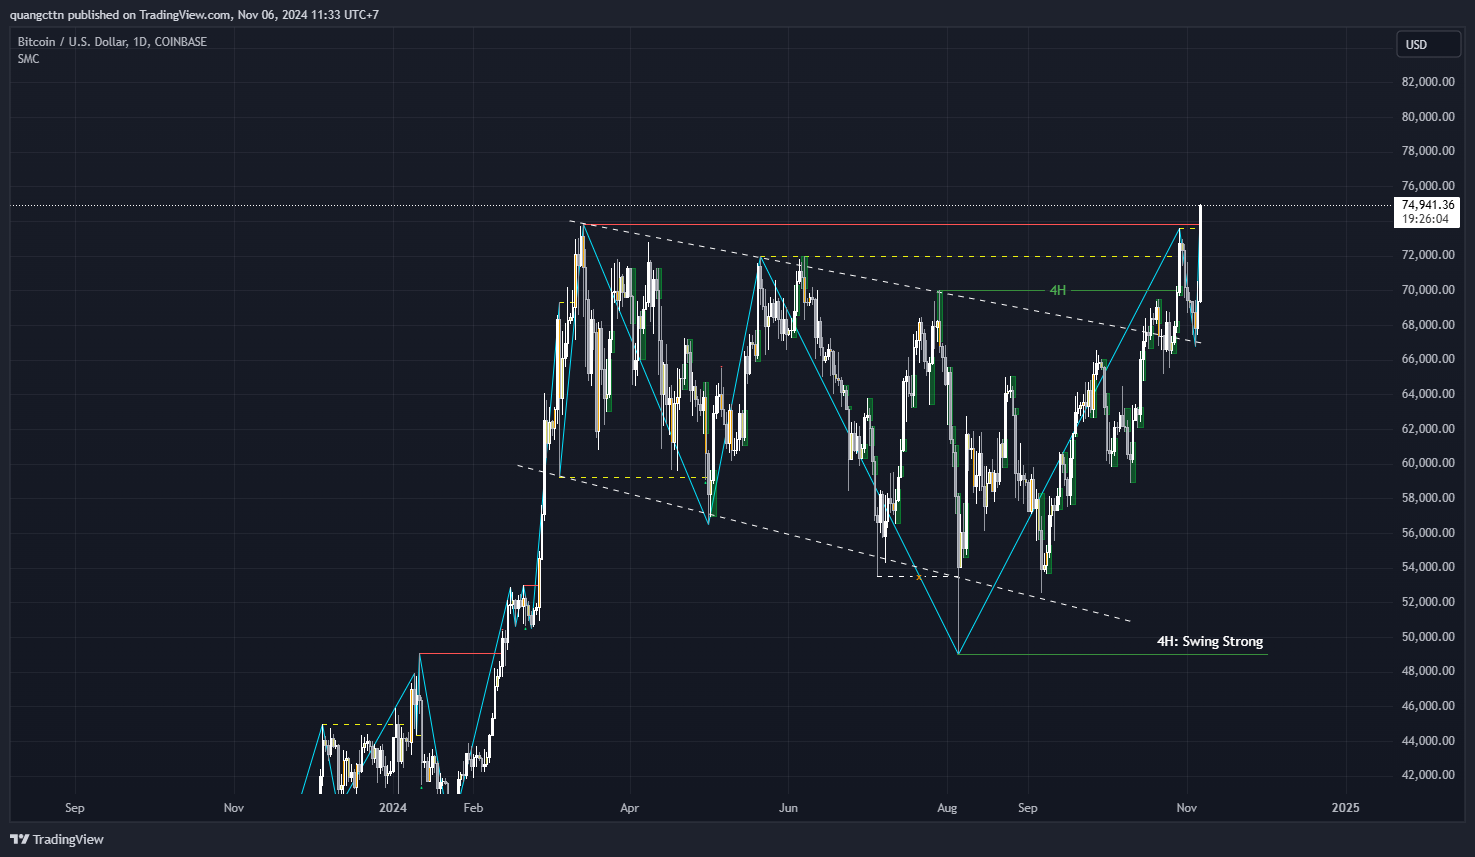1475x857 pixels.
Task: Click the 52,000.00 price axis label
Action: (x=1428, y=602)
